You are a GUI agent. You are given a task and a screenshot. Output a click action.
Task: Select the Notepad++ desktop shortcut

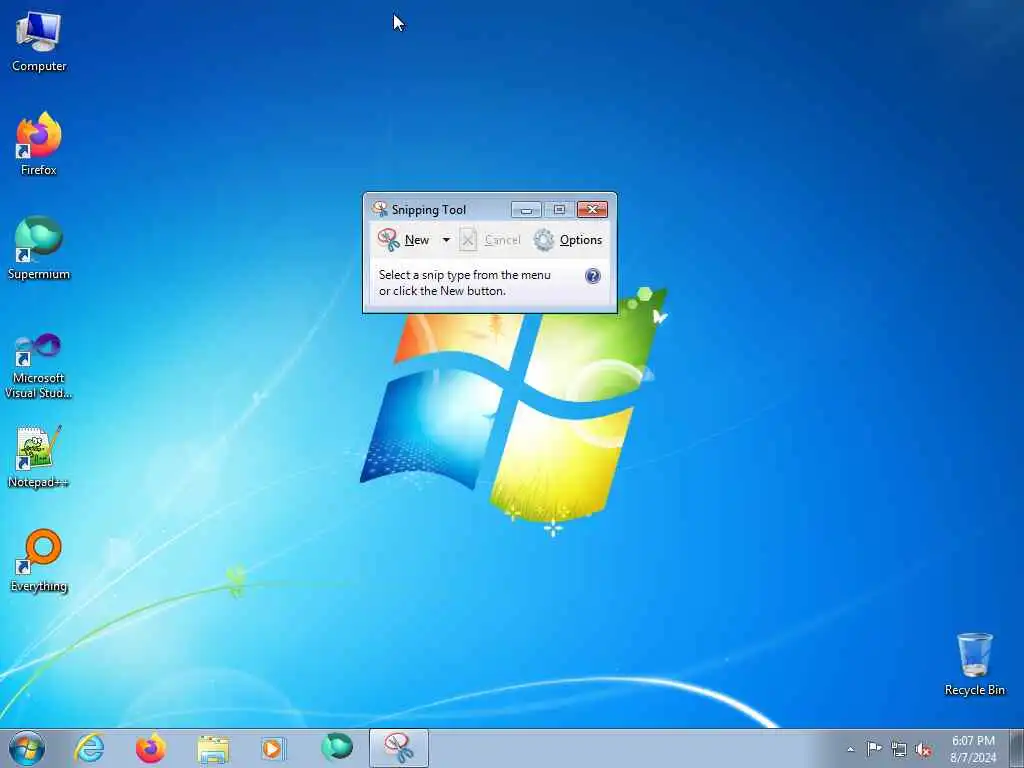39,457
